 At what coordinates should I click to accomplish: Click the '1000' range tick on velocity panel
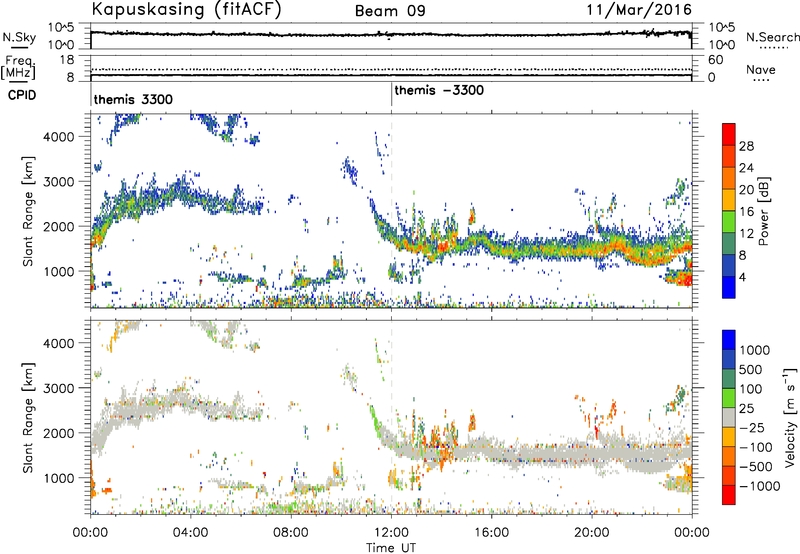tap(58, 478)
